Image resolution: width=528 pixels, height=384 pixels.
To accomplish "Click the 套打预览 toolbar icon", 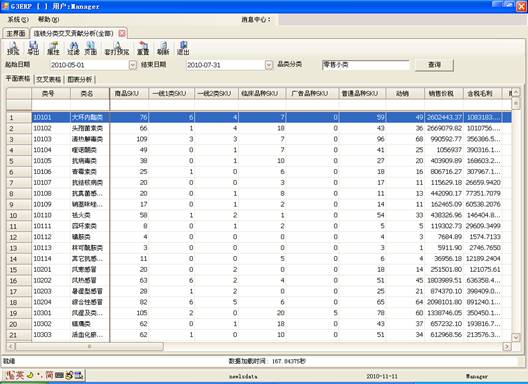I will point(117,48).
